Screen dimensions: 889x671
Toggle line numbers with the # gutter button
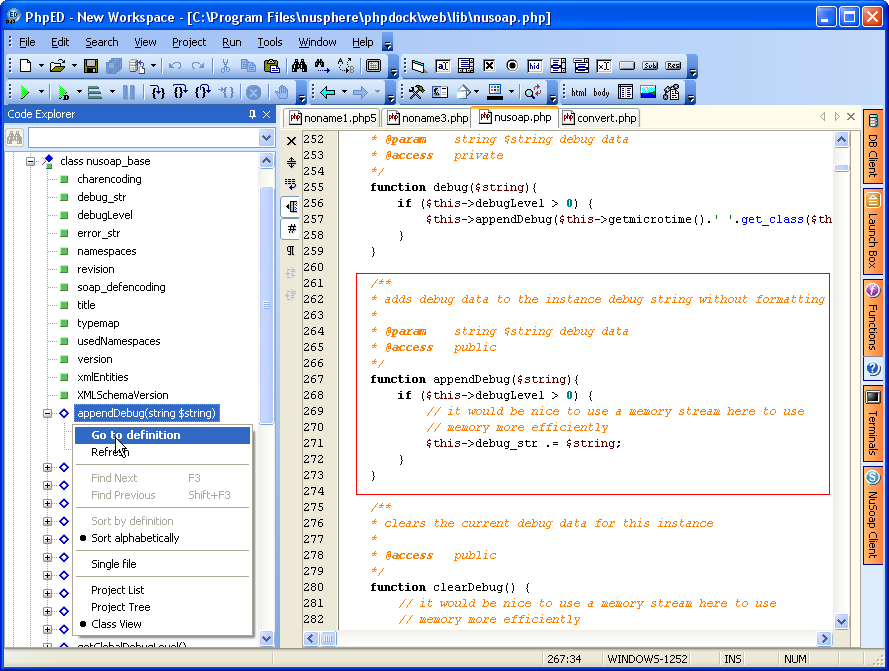tap(291, 228)
